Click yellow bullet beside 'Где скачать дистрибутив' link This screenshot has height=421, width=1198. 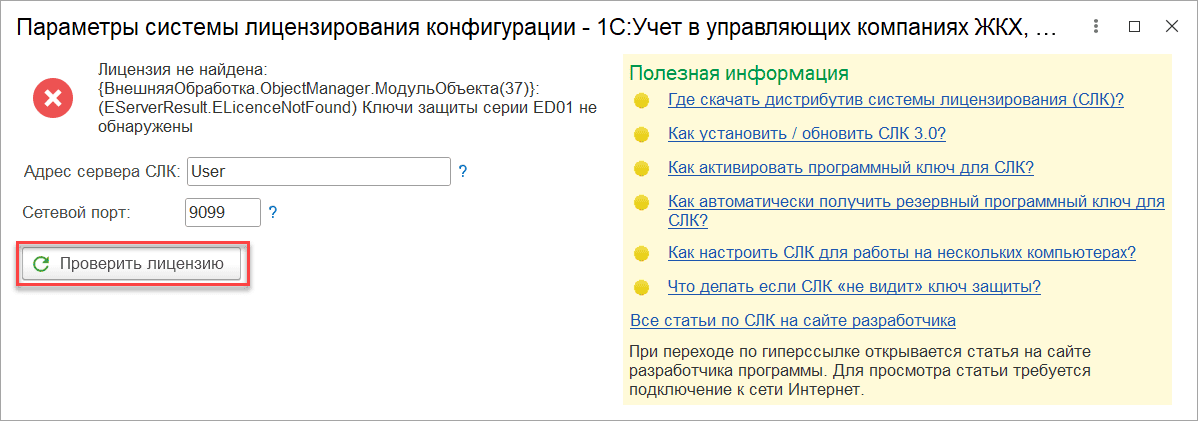click(641, 100)
